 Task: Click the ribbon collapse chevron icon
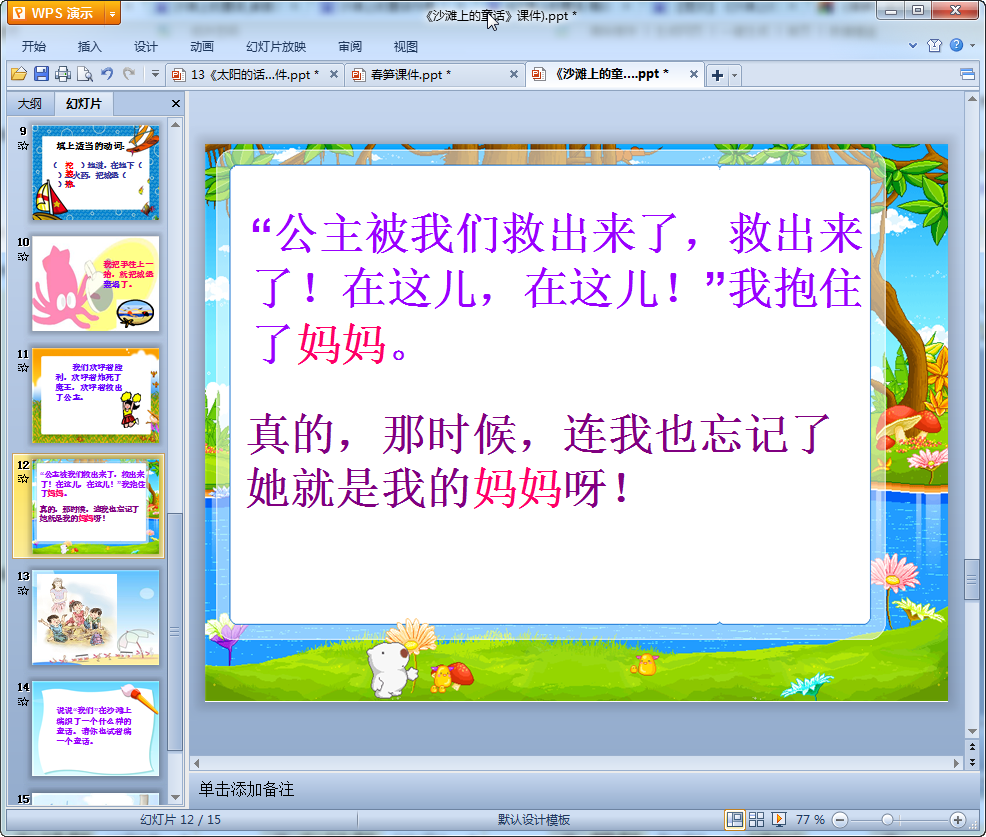click(x=913, y=45)
